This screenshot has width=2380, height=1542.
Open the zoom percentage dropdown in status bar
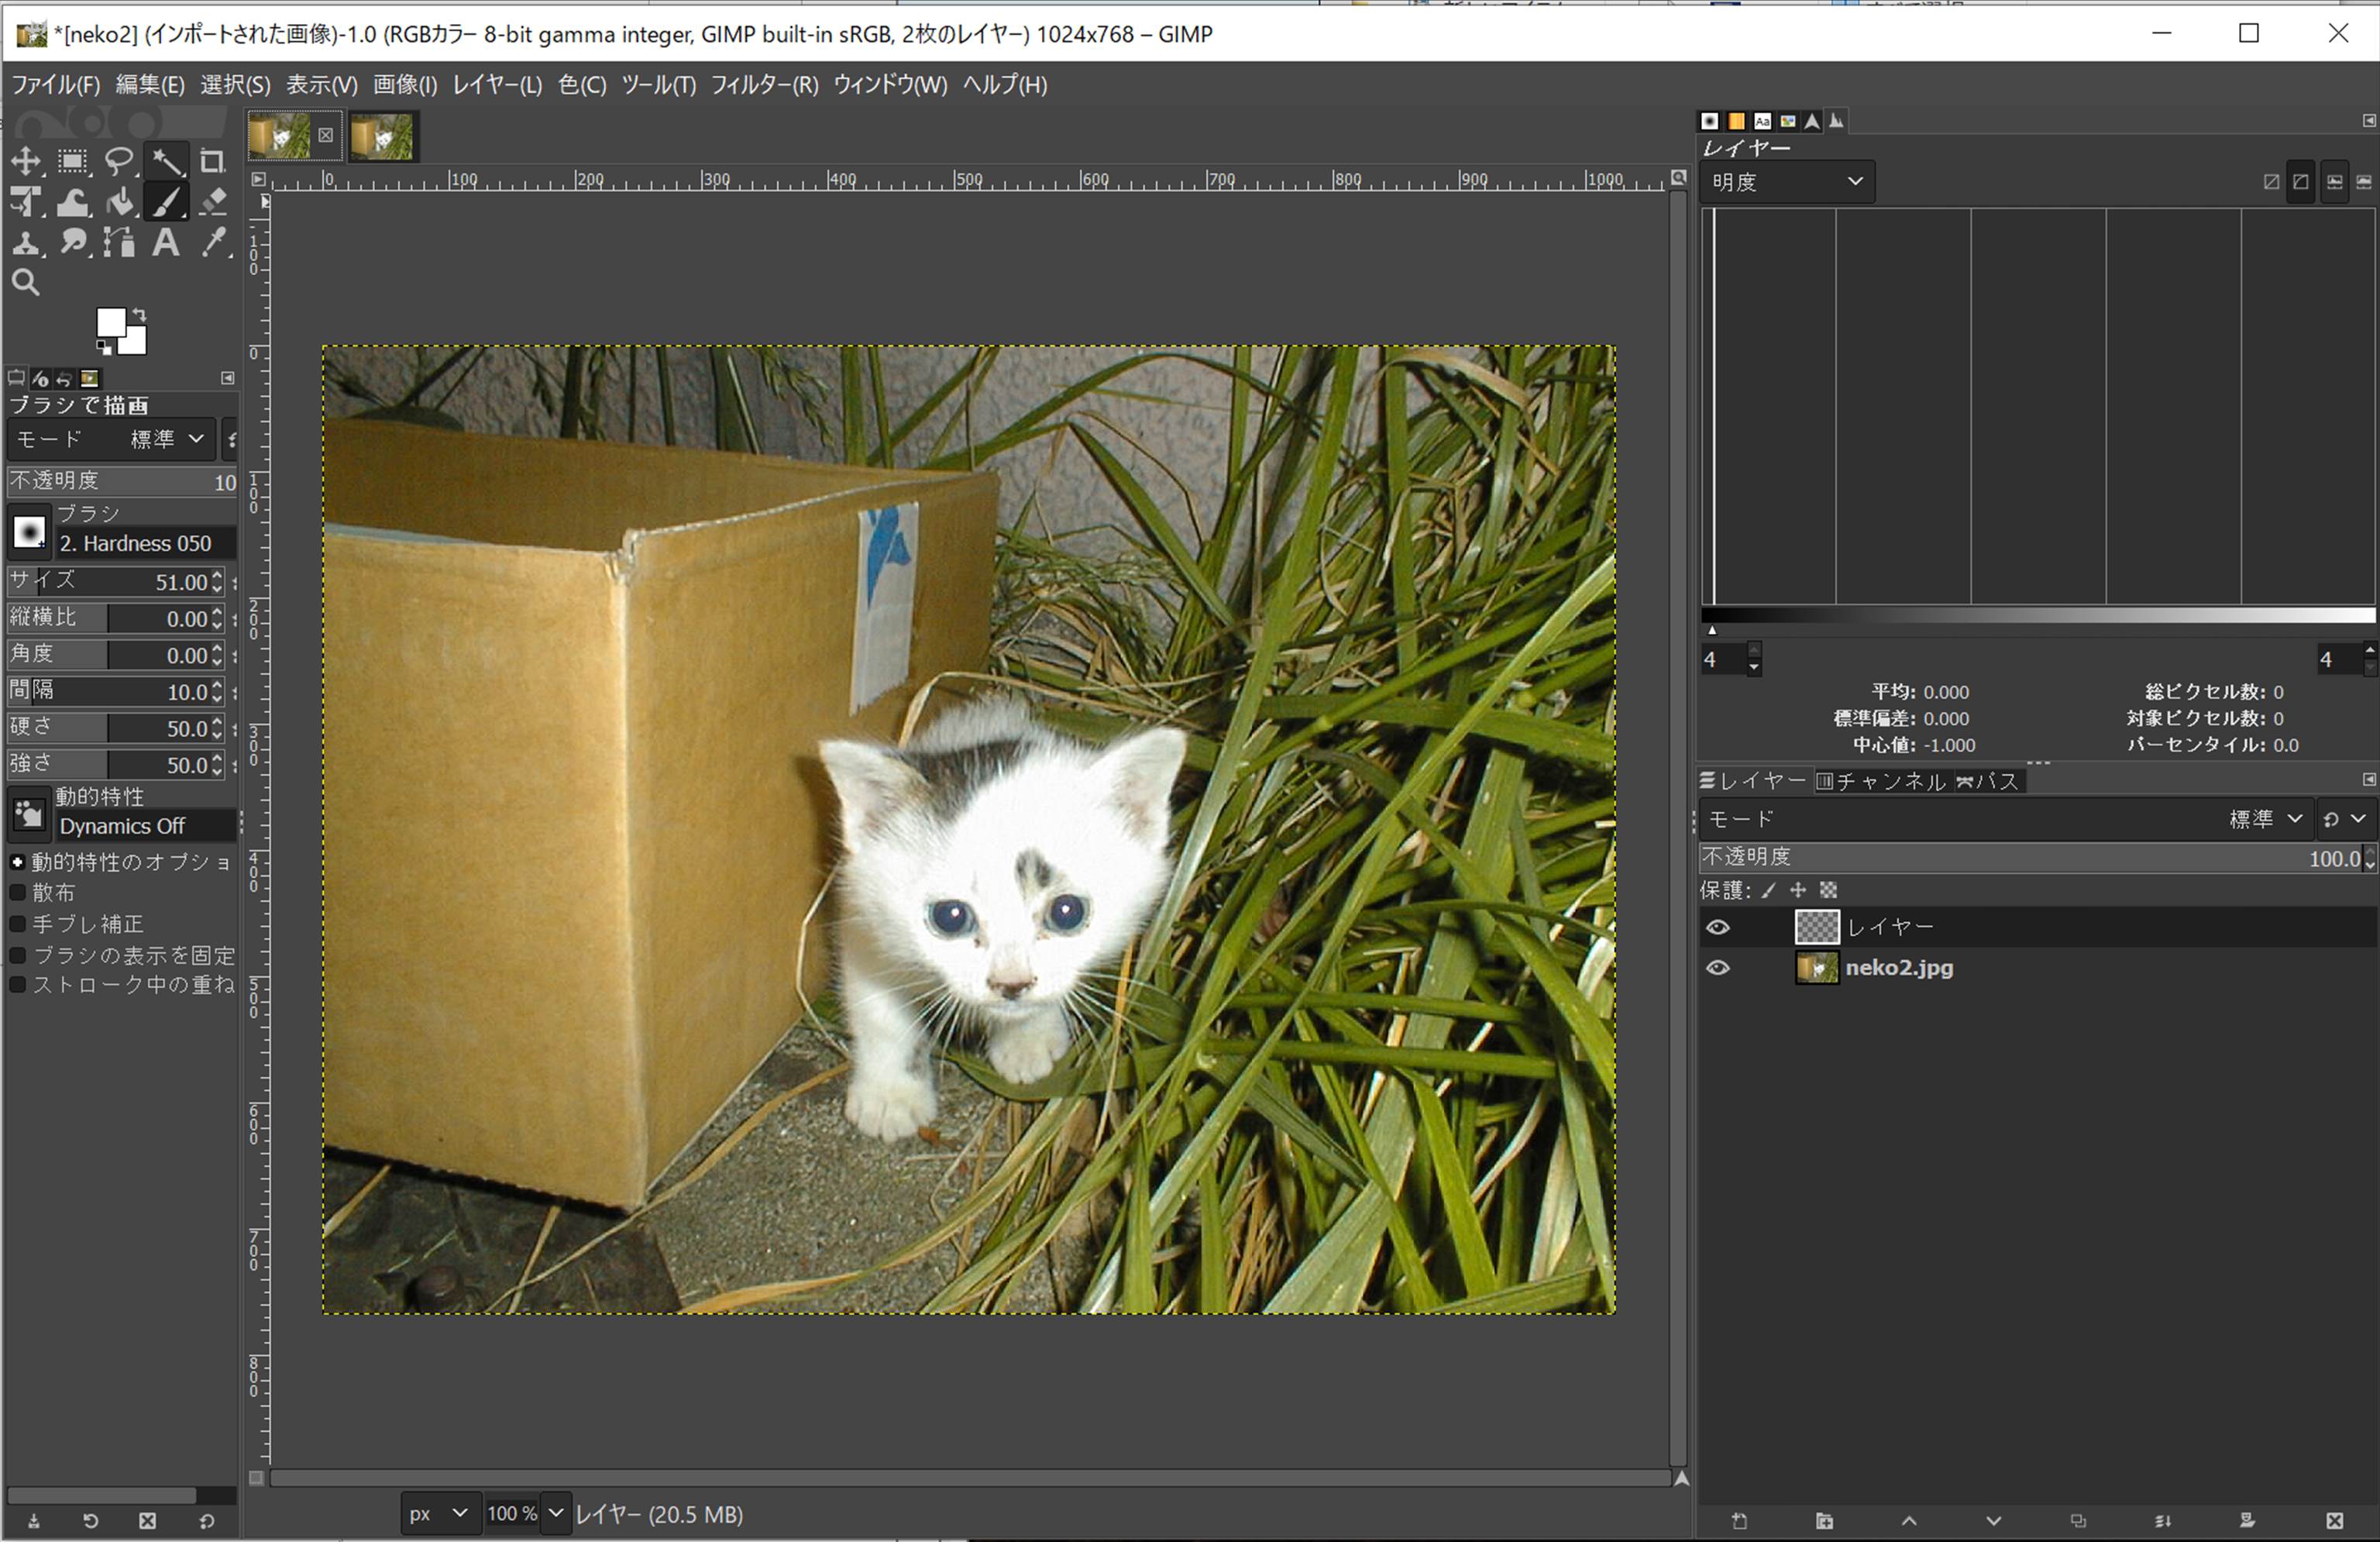point(556,1514)
